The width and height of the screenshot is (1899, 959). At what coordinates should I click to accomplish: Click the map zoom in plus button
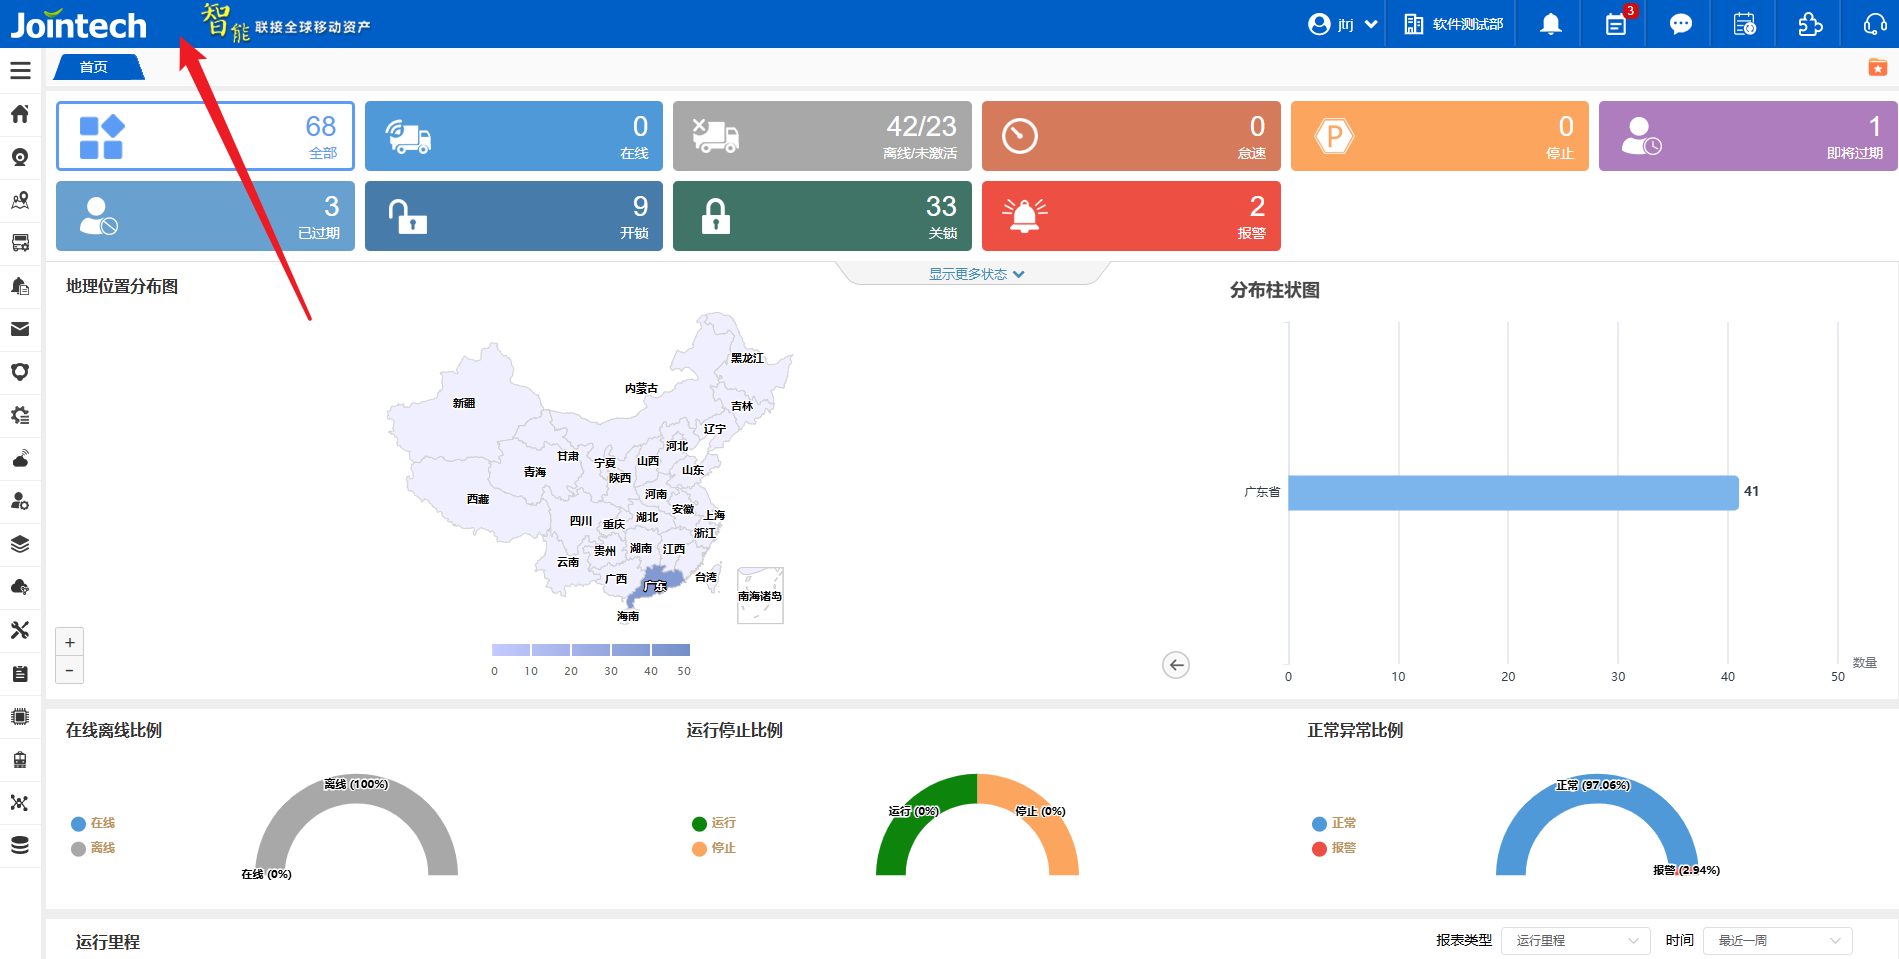(x=70, y=642)
